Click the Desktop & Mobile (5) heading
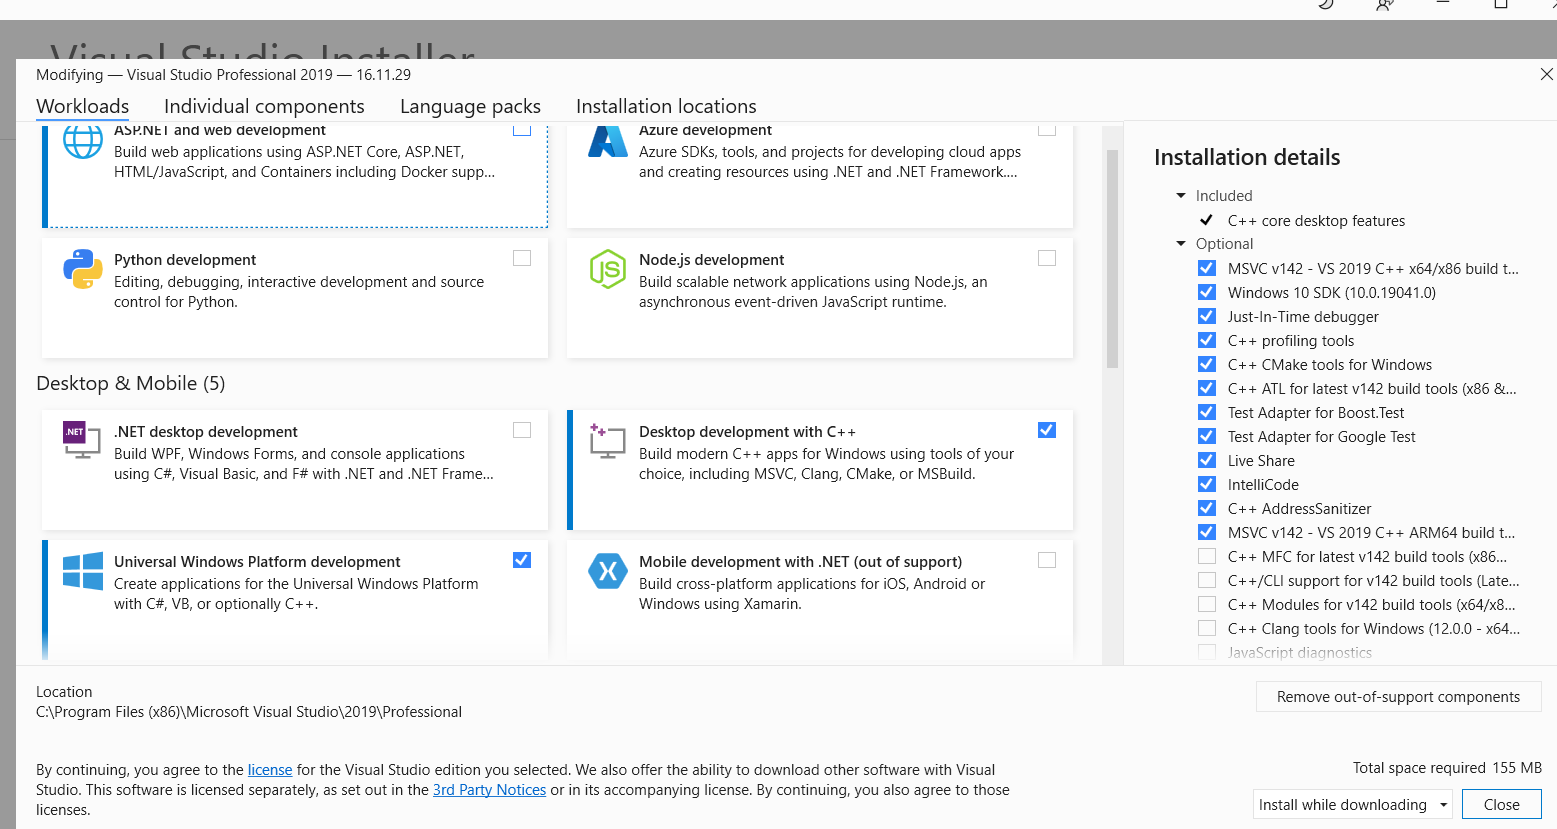Image resolution: width=1557 pixels, height=829 pixels. 131,384
